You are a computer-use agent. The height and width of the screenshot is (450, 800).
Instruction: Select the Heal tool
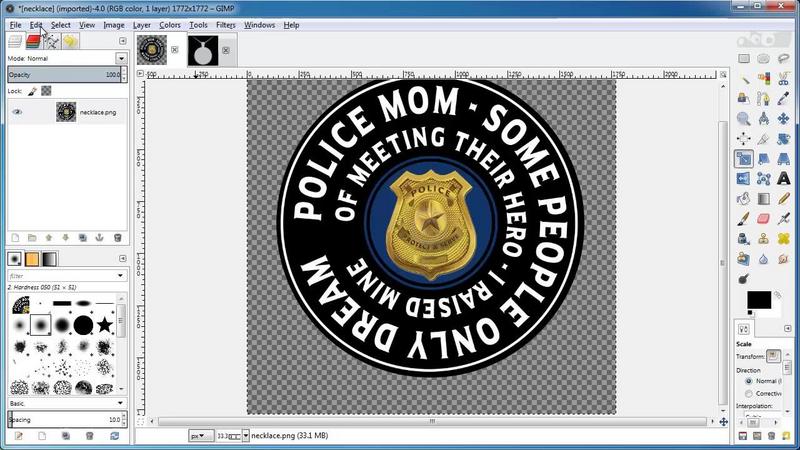(783, 238)
